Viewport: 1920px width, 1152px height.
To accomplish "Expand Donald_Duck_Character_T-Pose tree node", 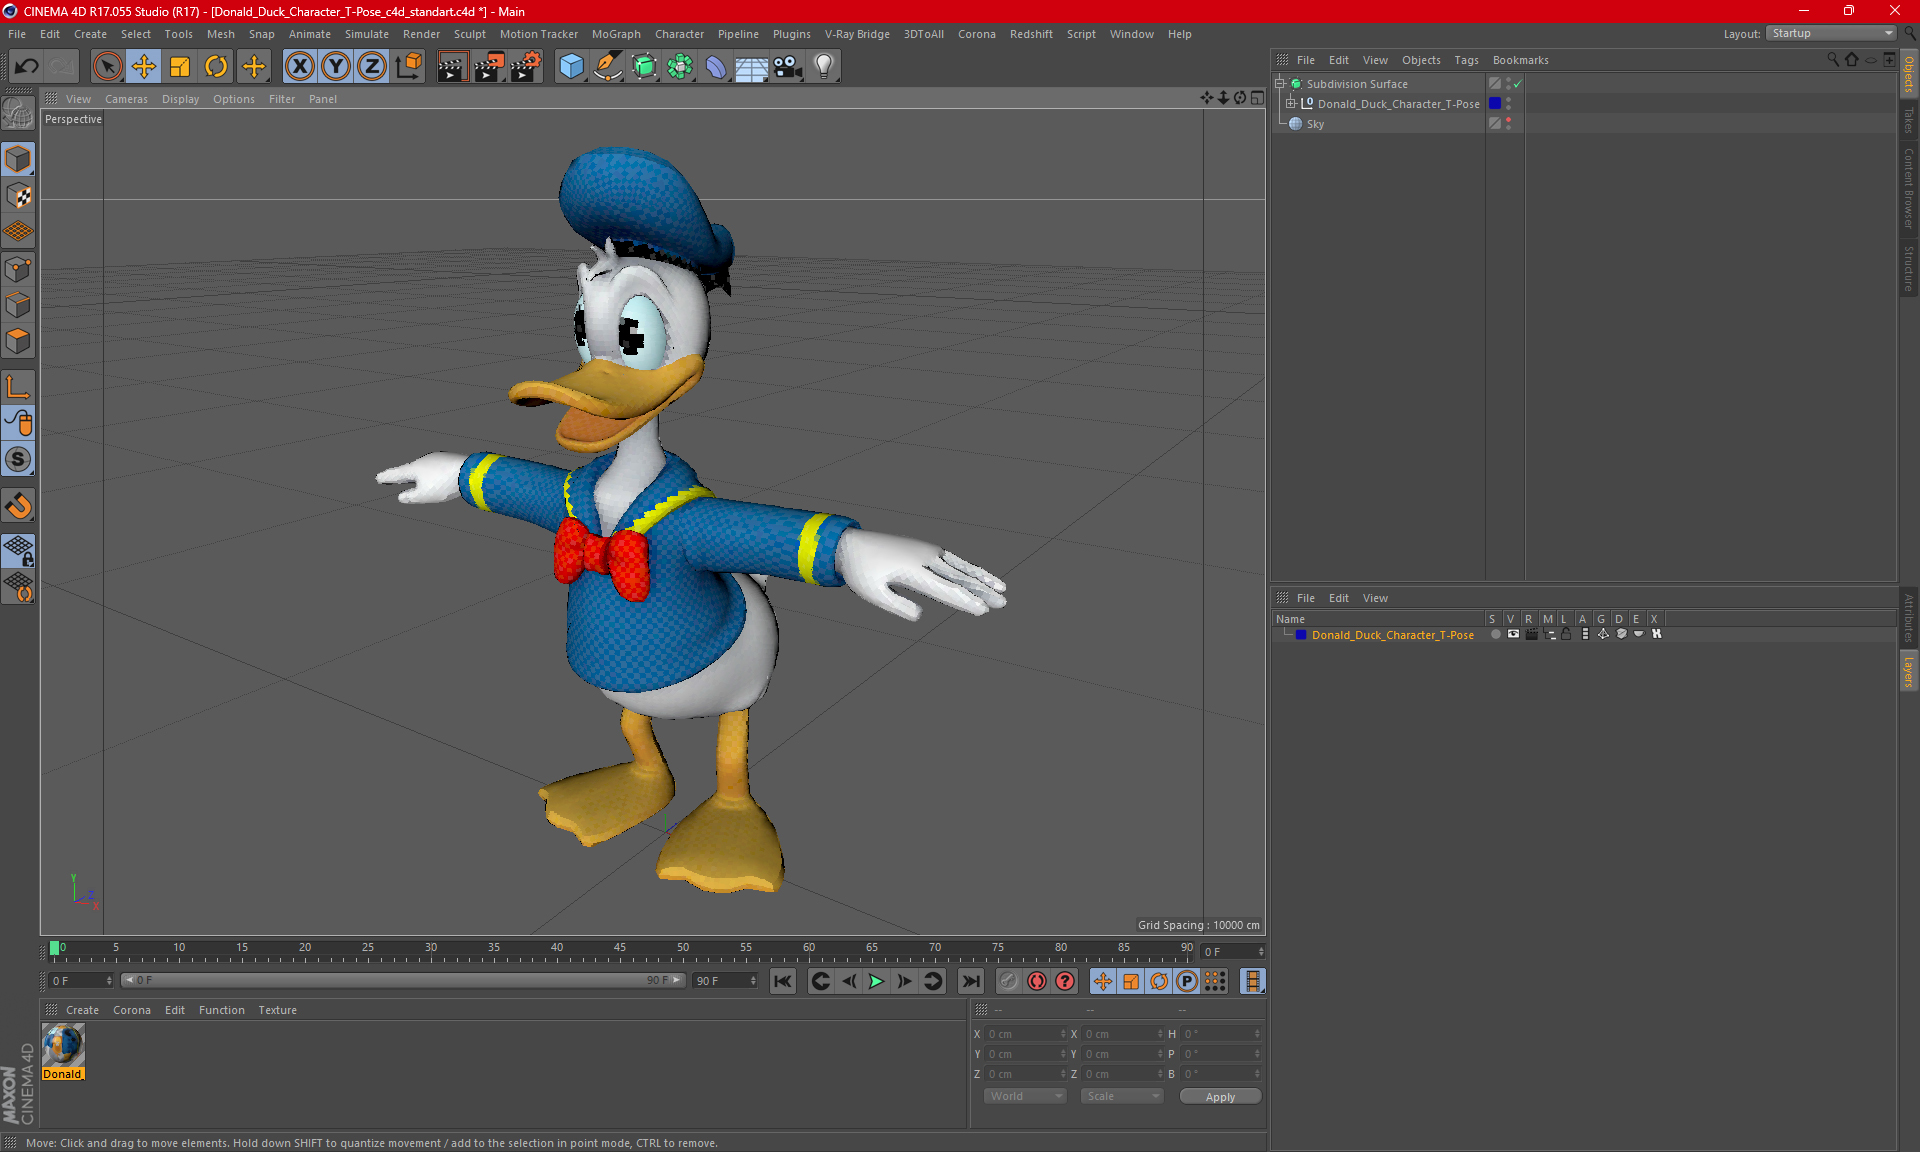I will click(1291, 104).
